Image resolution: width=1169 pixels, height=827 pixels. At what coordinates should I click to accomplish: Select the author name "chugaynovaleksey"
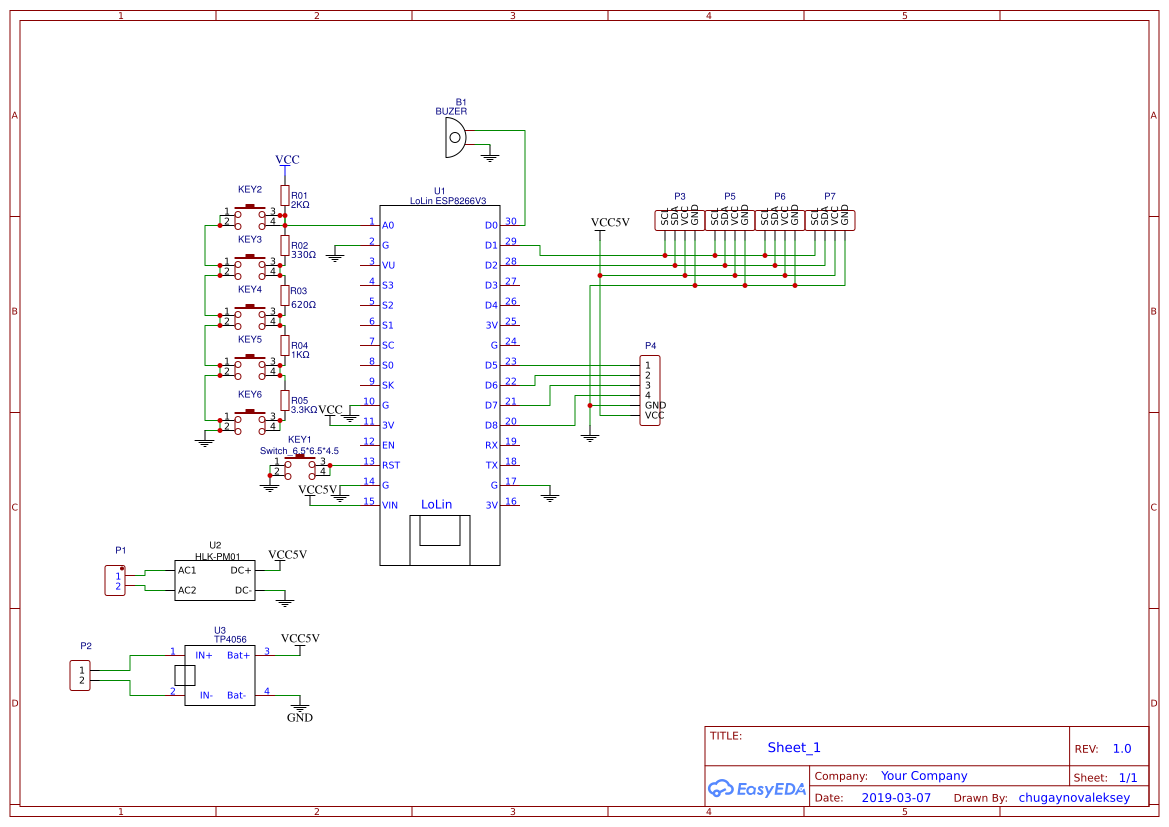coord(1074,798)
